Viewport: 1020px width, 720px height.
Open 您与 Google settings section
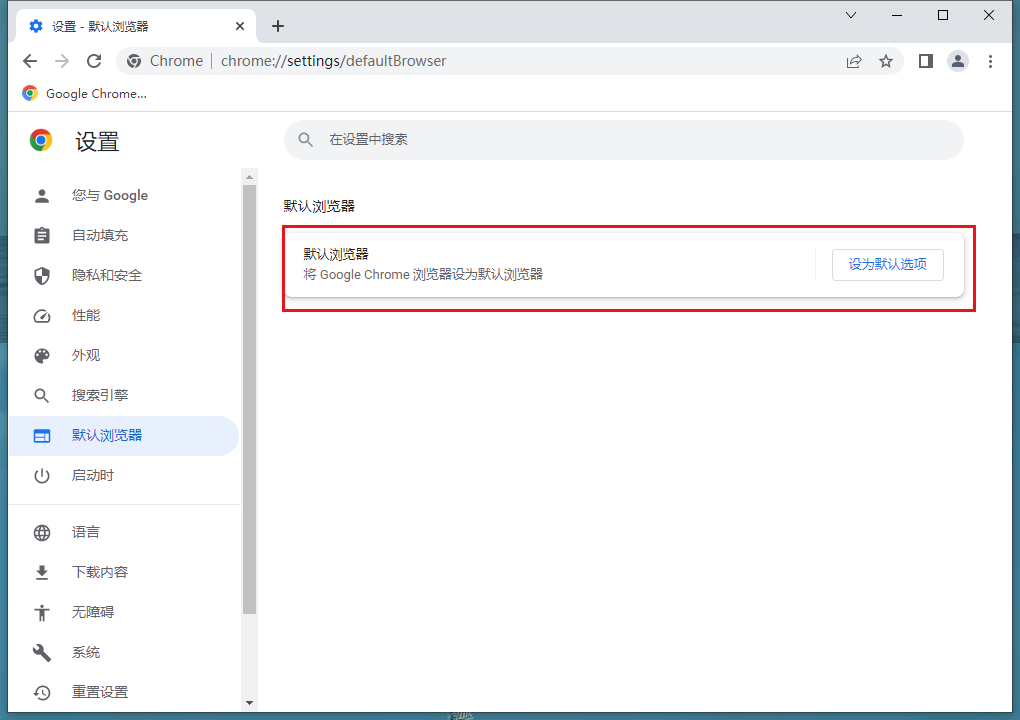point(124,195)
